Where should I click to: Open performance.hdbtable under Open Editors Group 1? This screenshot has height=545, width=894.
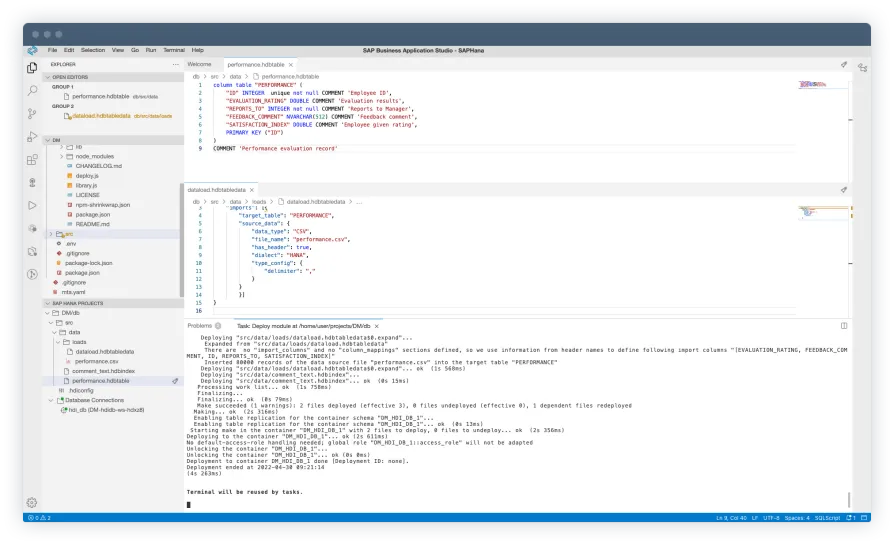coord(101,96)
